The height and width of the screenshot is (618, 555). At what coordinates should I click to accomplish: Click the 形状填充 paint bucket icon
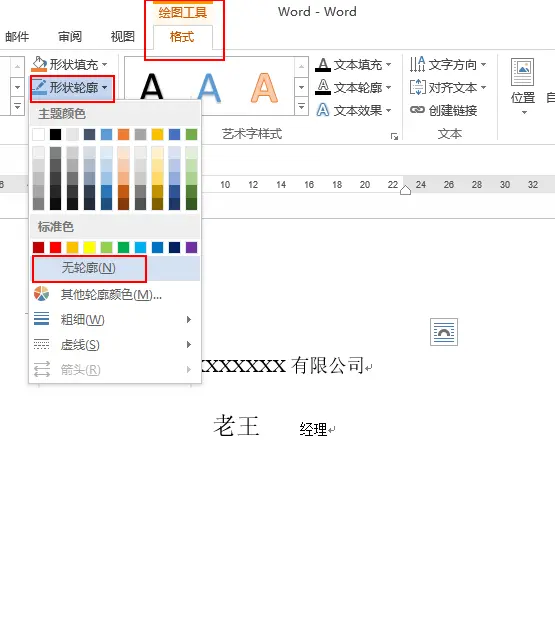click(x=39, y=64)
